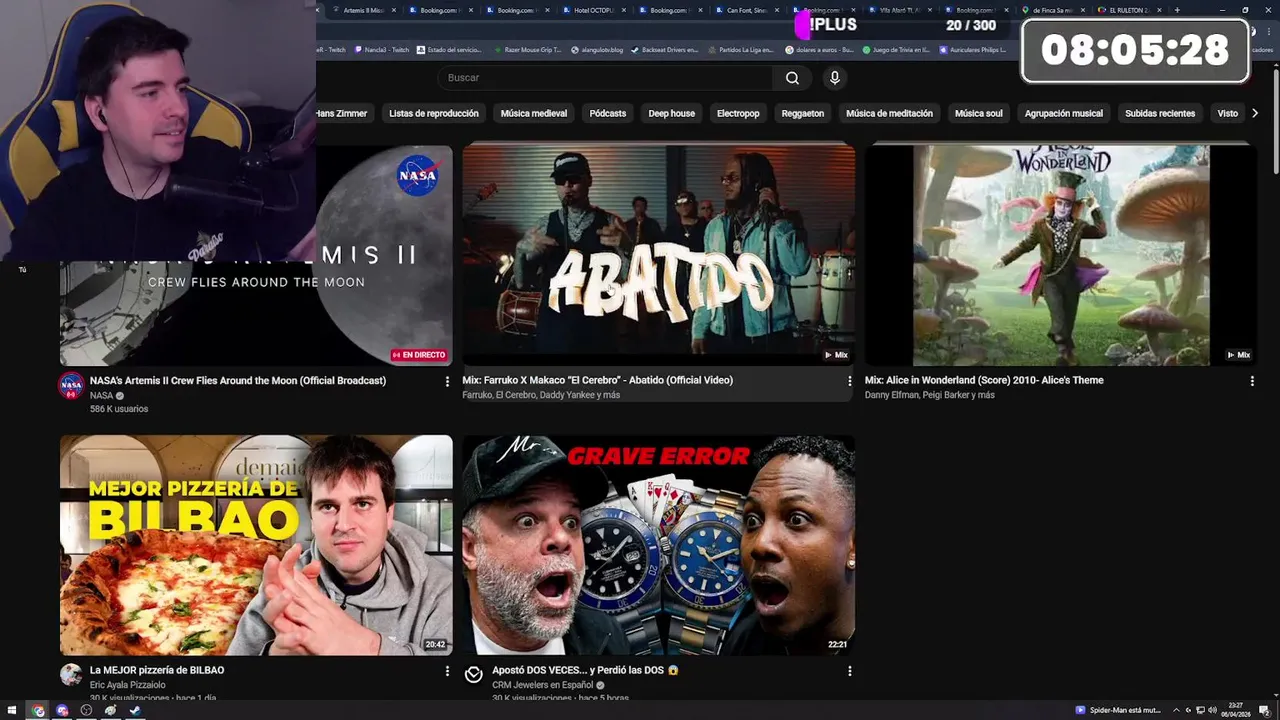
Task: Activate voice search microphone icon
Action: [x=835, y=78]
